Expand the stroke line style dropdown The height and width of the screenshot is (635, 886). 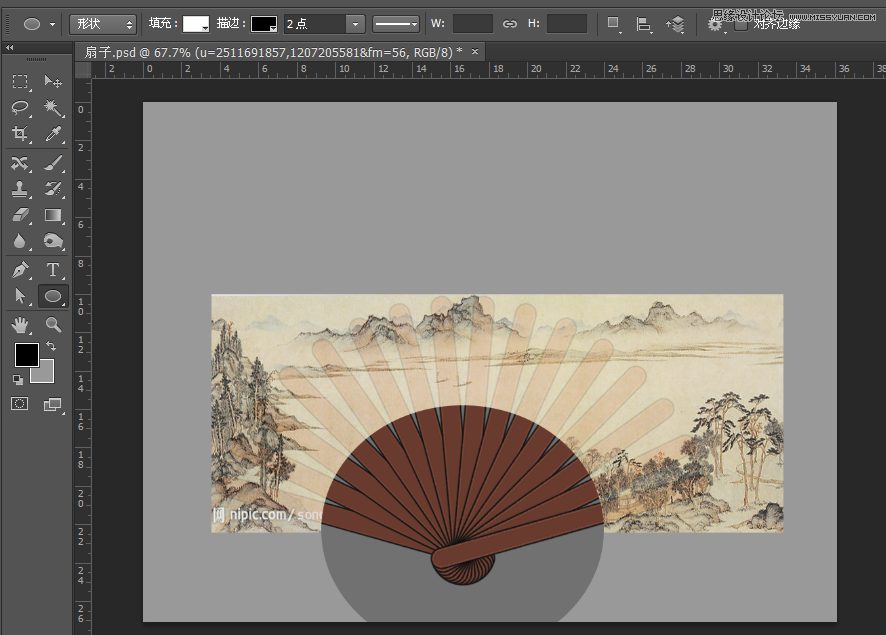tap(396, 24)
